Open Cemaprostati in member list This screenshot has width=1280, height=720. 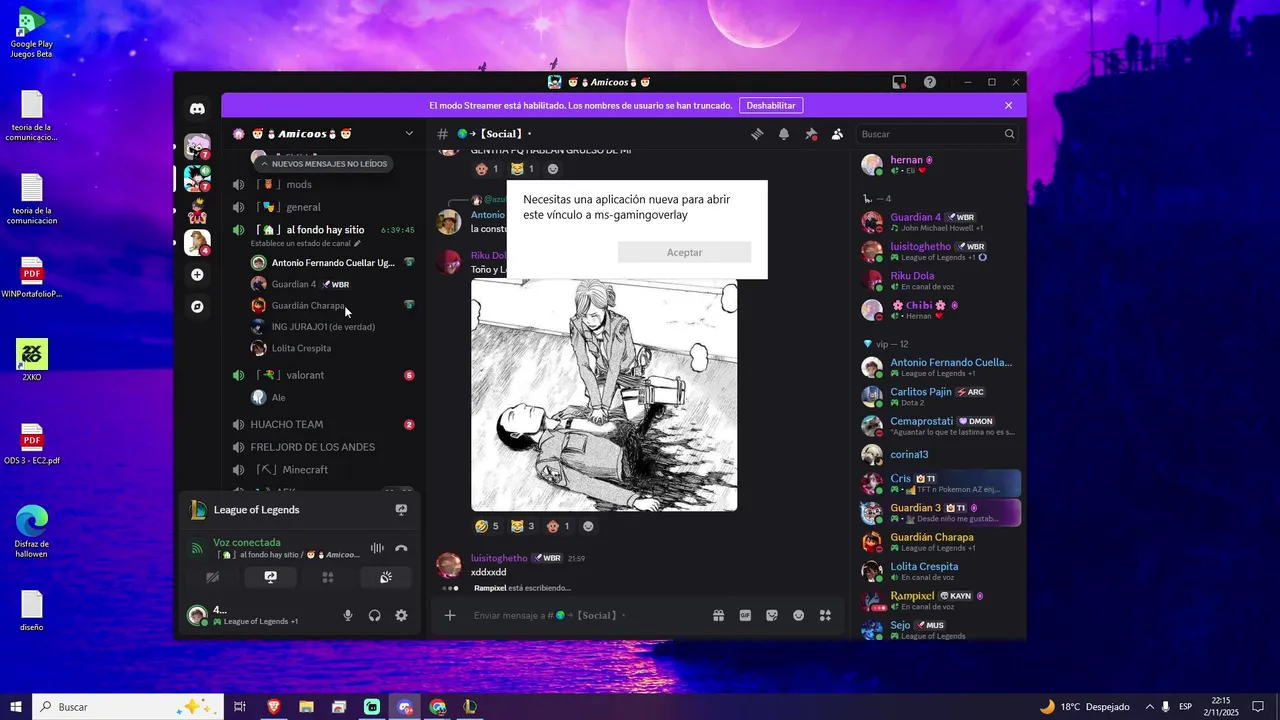(939, 426)
